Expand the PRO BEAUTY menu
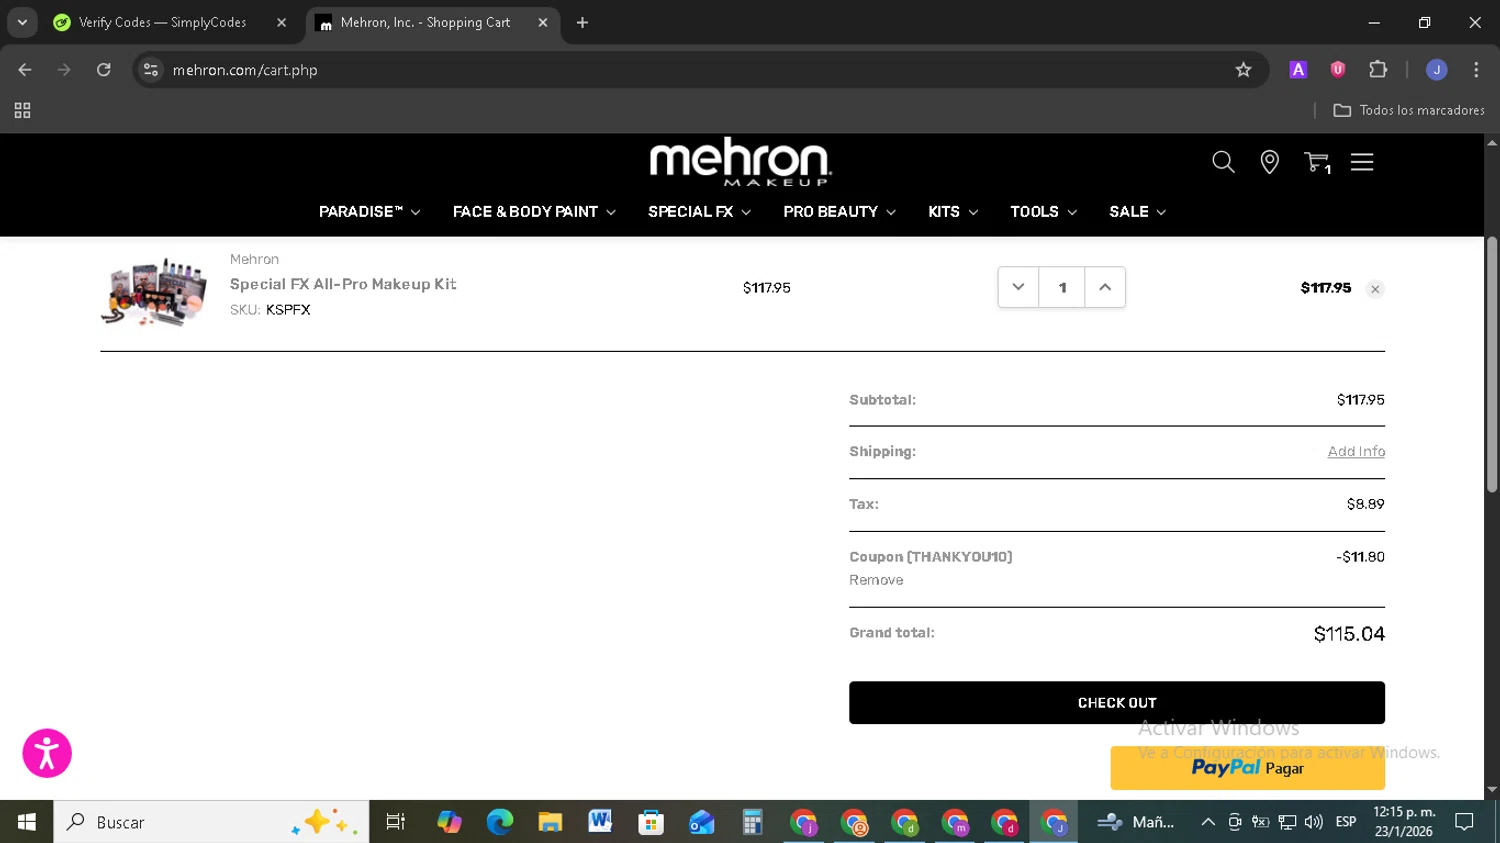This screenshot has width=1500, height=843. (x=839, y=212)
